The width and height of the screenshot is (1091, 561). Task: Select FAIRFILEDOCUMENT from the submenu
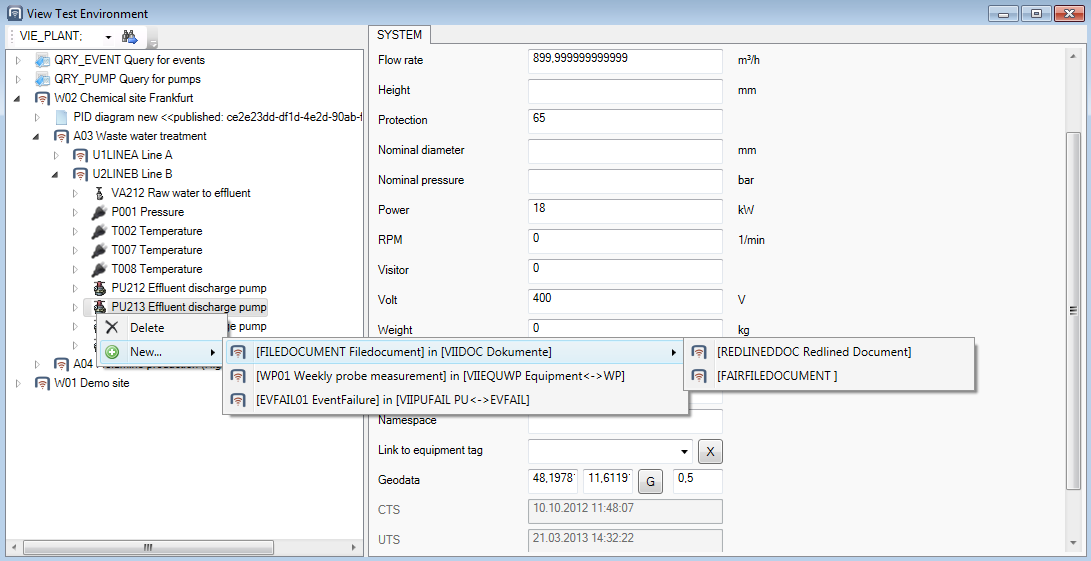pos(776,376)
